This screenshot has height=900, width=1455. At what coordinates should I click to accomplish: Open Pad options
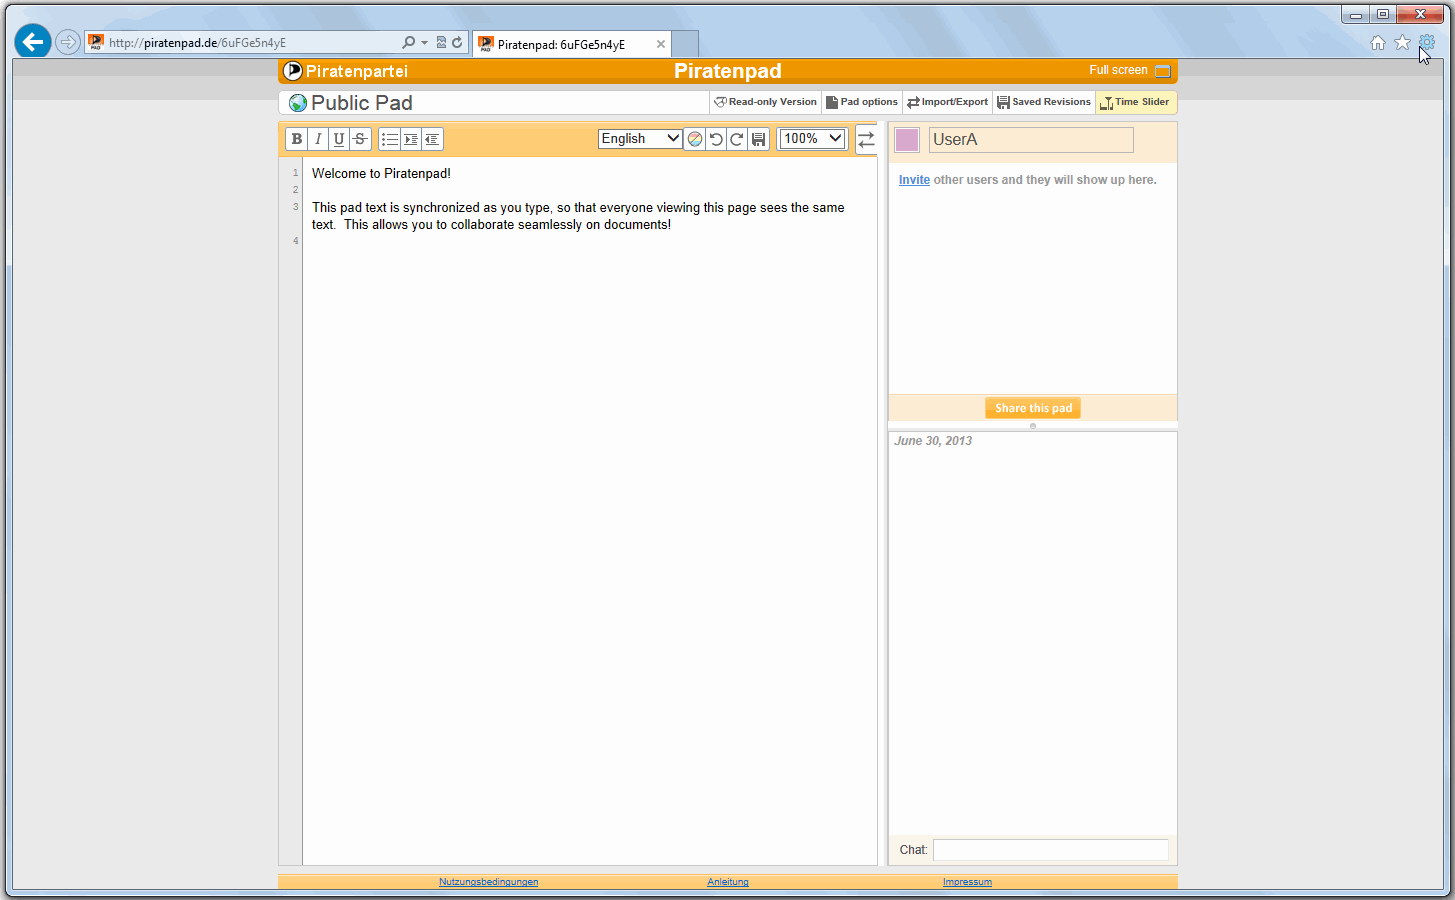(862, 102)
